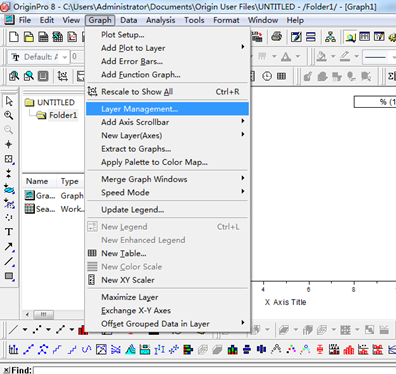Screen dimensions: 396x374
Task: Open the Scatter plot type dropdown arrow
Action: tap(48, 330)
